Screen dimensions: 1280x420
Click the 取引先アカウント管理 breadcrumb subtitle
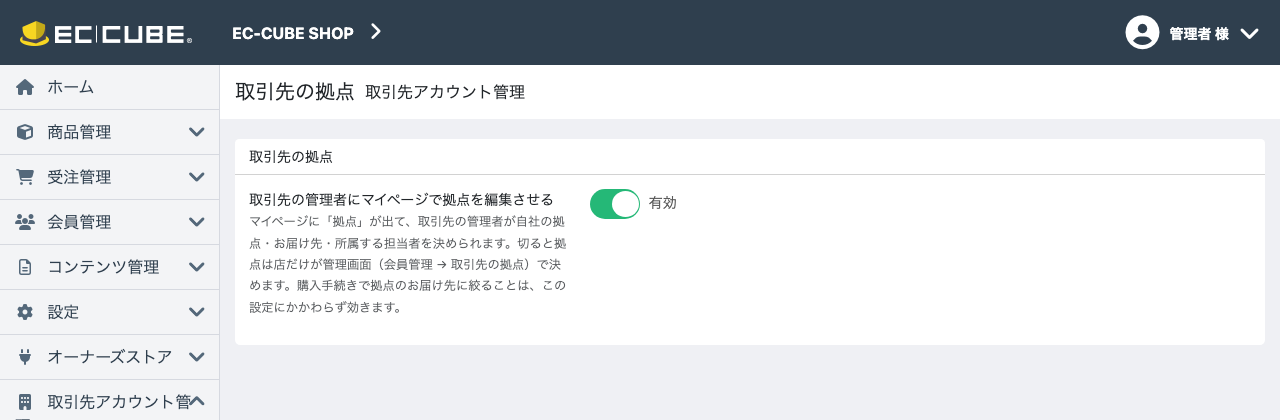pos(445,92)
